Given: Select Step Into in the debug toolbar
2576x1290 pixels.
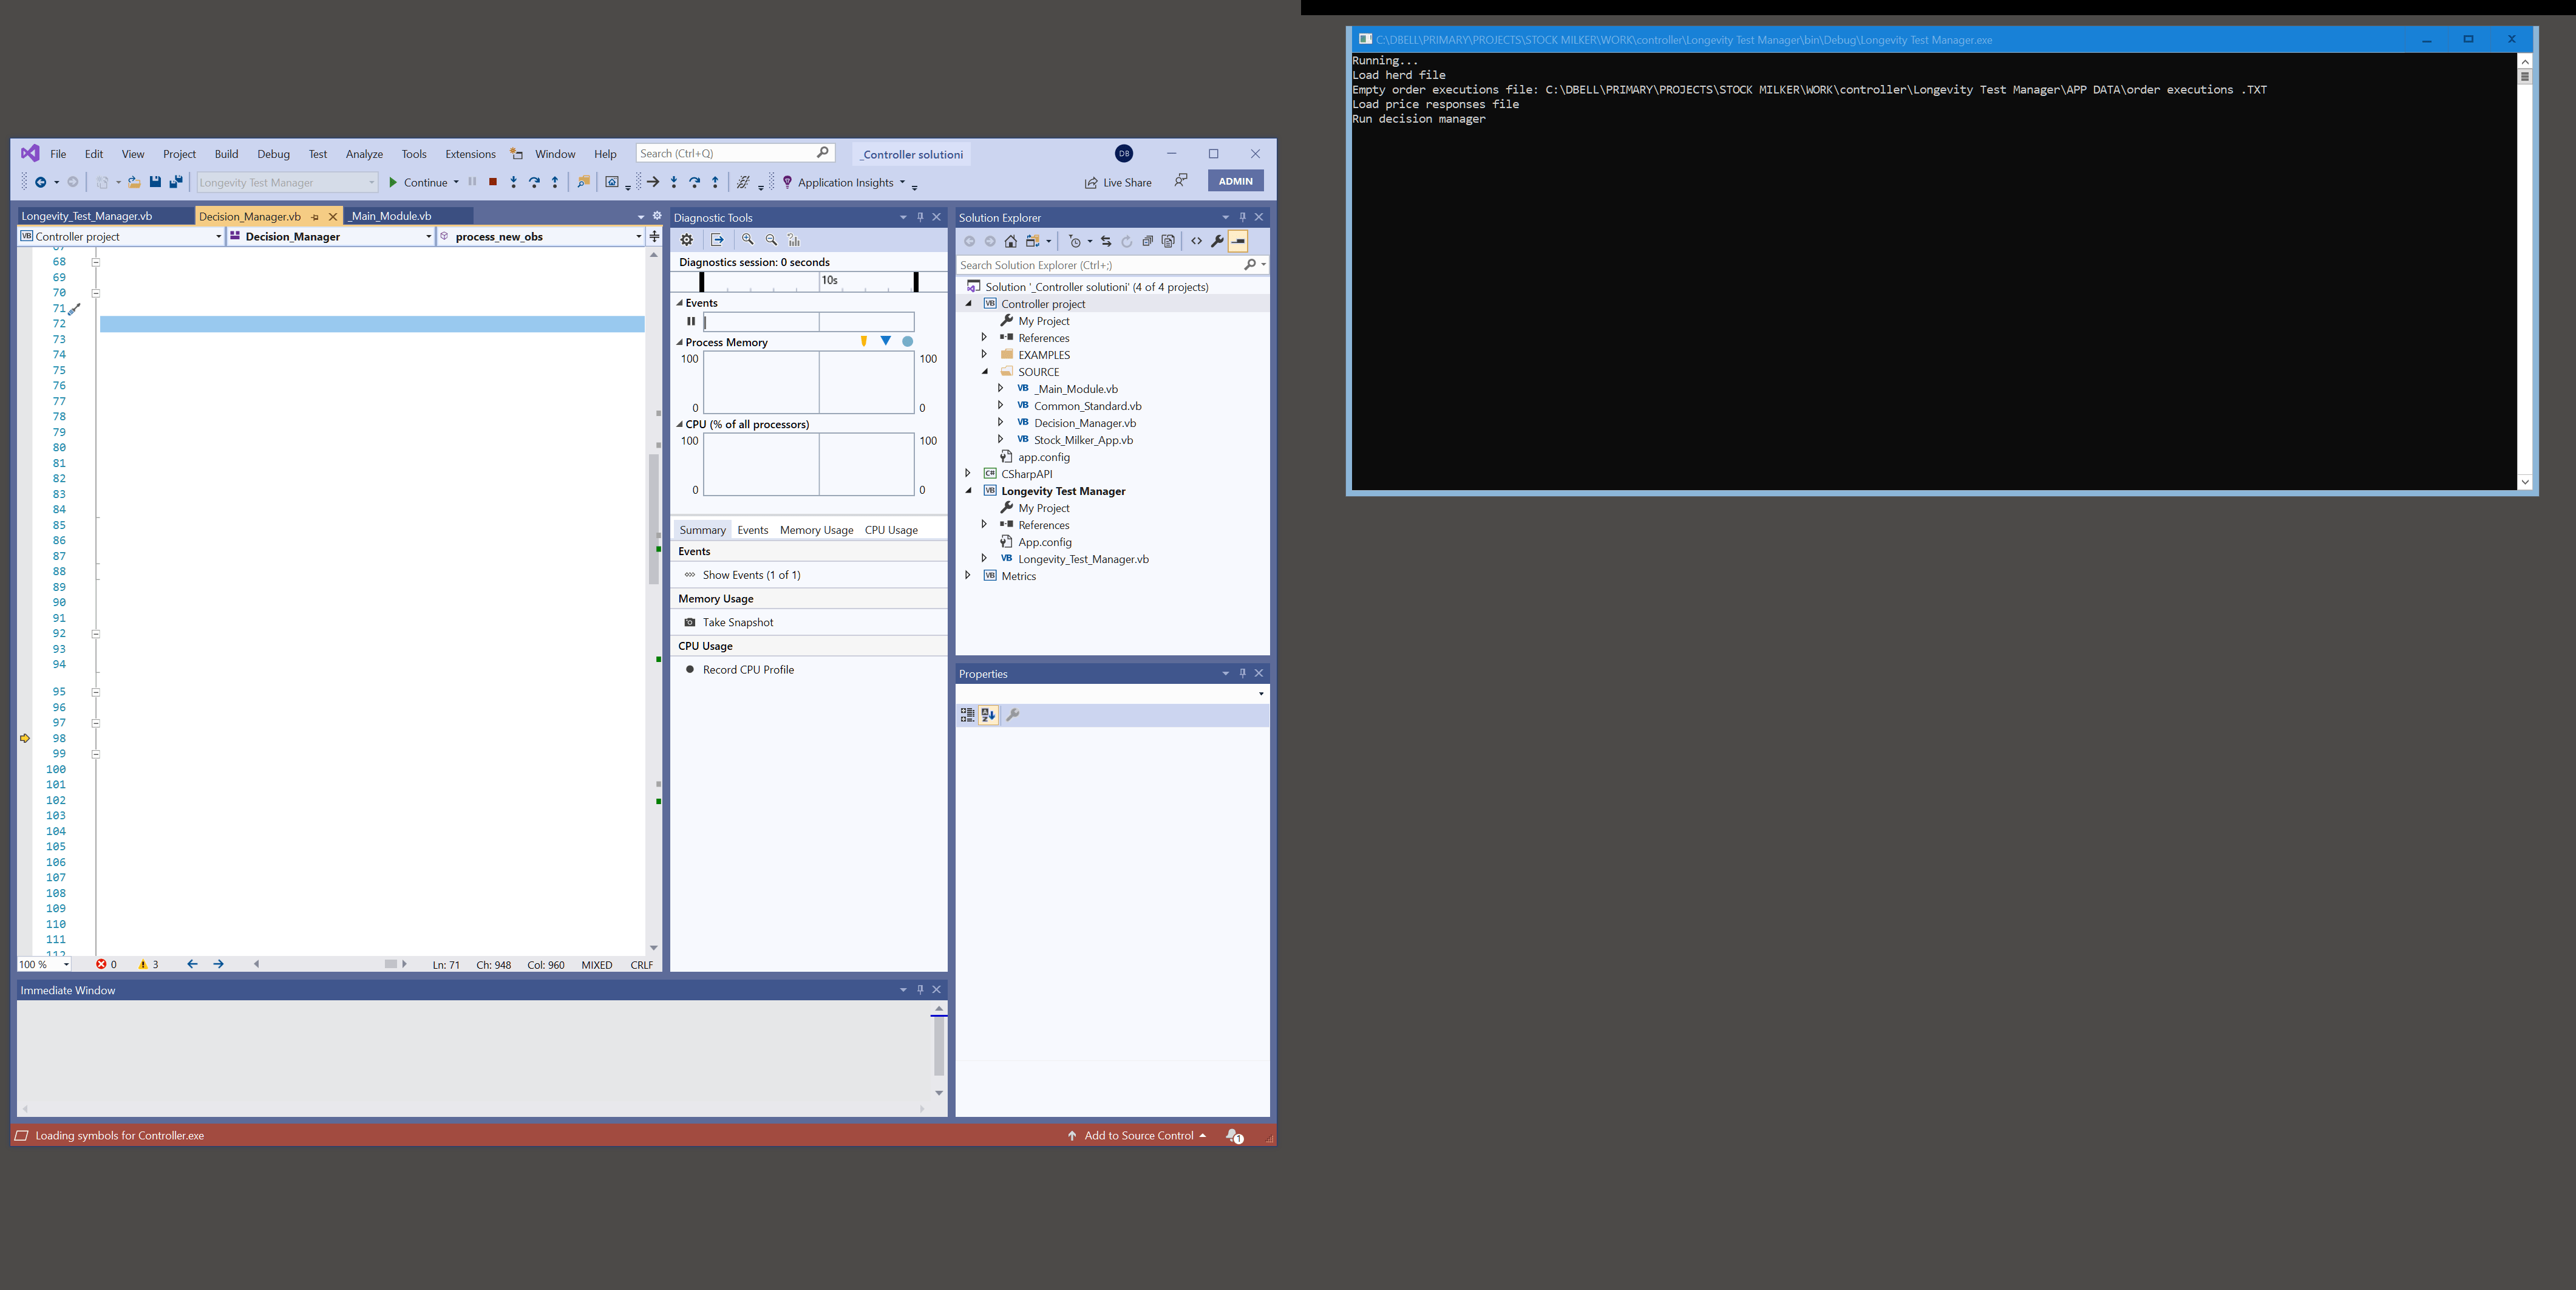Looking at the screenshot, I should click(514, 182).
